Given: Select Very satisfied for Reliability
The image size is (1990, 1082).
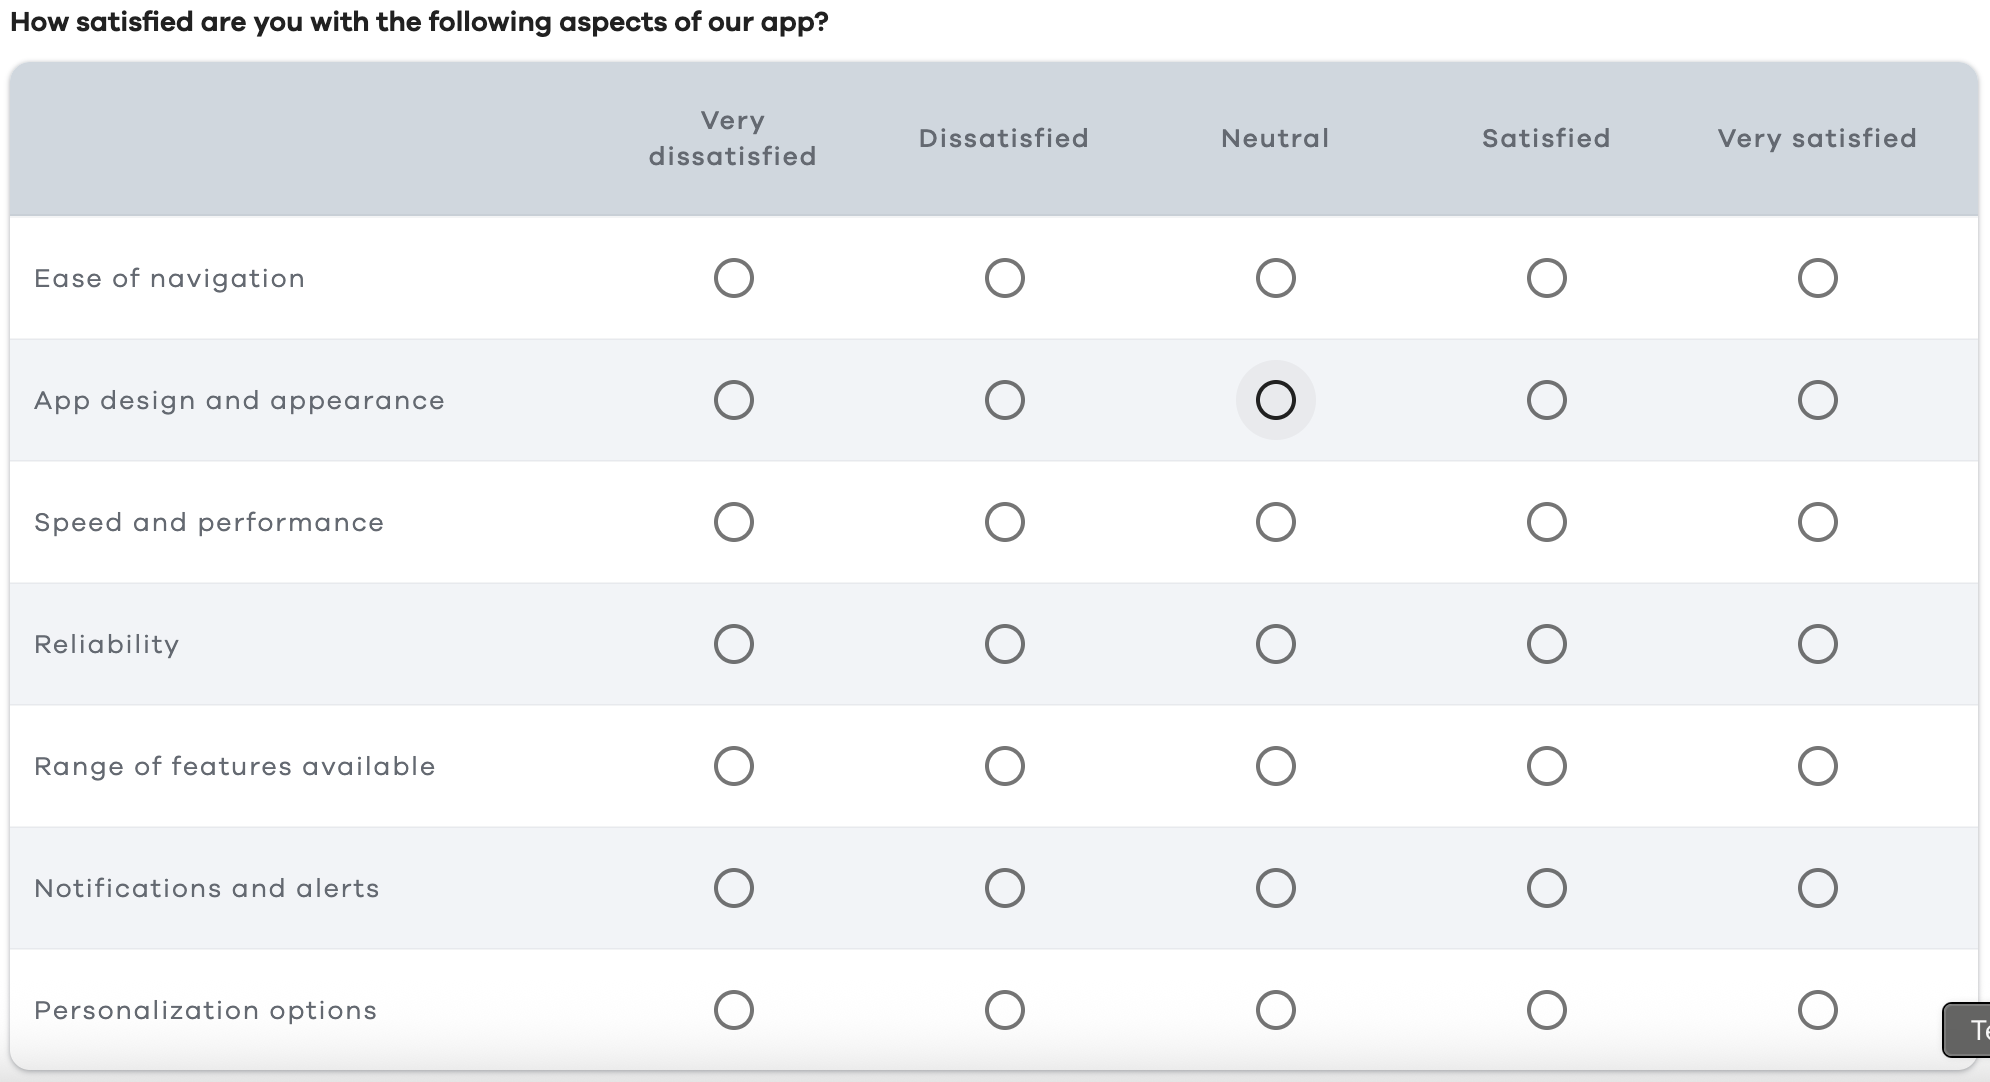Looking at the screenshot, I should coord(1818,644).
